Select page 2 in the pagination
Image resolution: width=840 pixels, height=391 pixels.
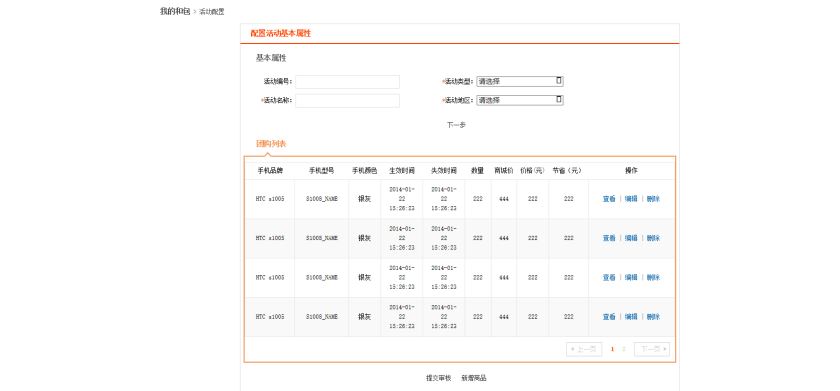624,349
